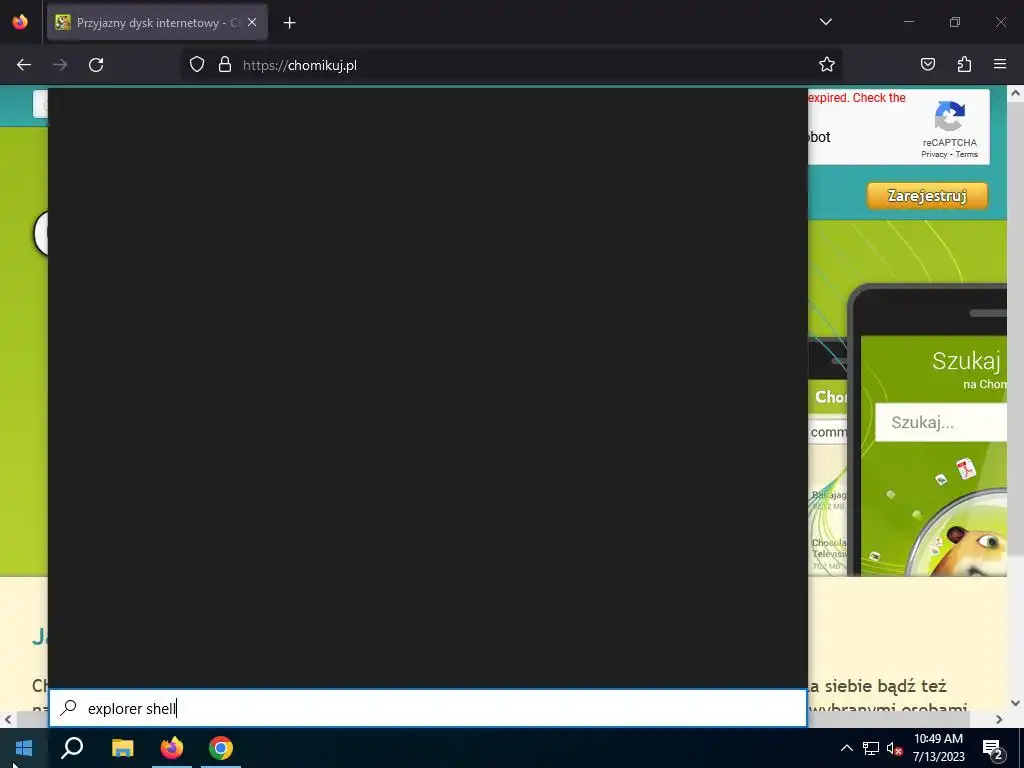Open the network status tray icon
The width and height of the screenshot is (1024, 768).
tap(871, 748)
